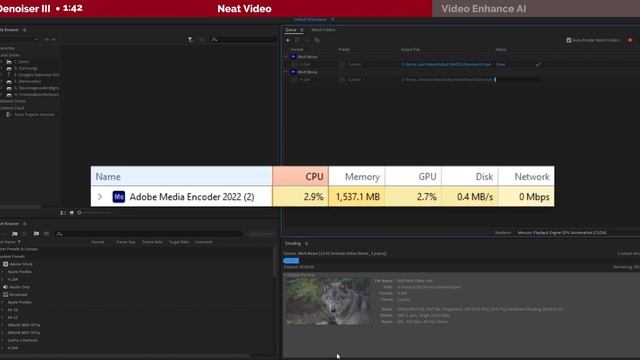Screen dimensions: 640x360
Task: Click the duplicate icon in Queue toolbar
Action: (x=317, y=40)
